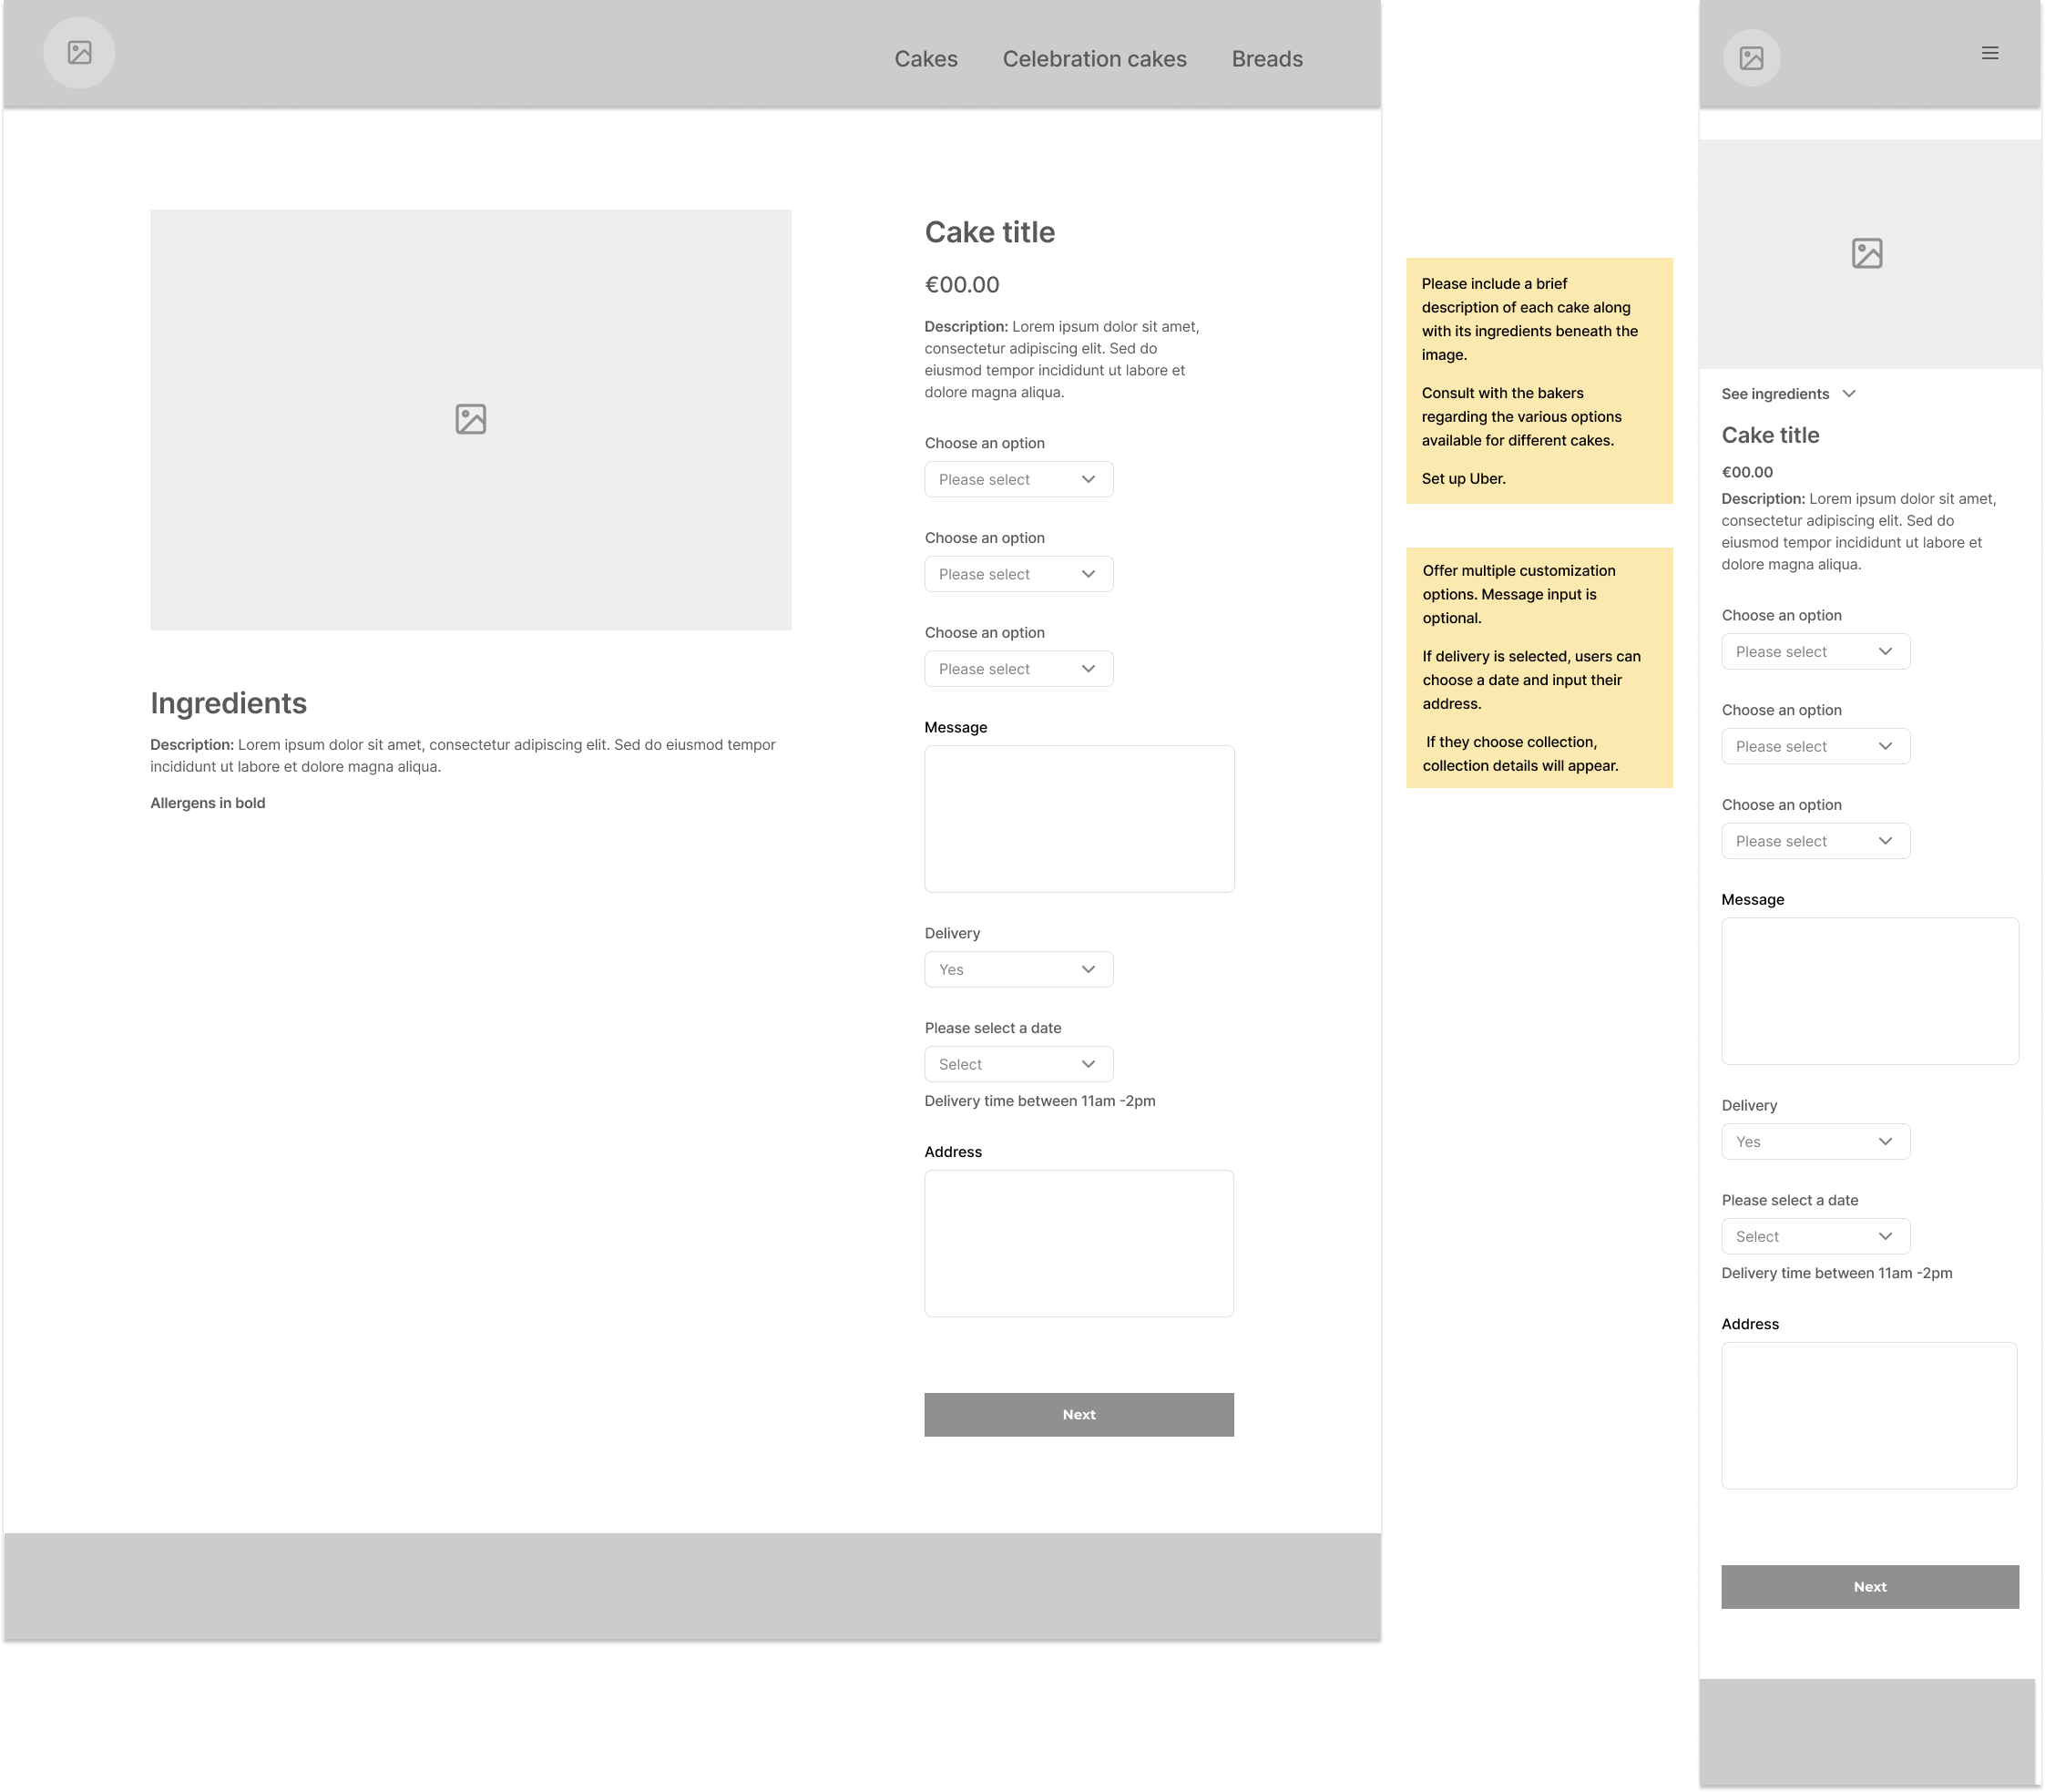
Task: Expand the See ingredients section on mobile
Action: coord(1775,394)
